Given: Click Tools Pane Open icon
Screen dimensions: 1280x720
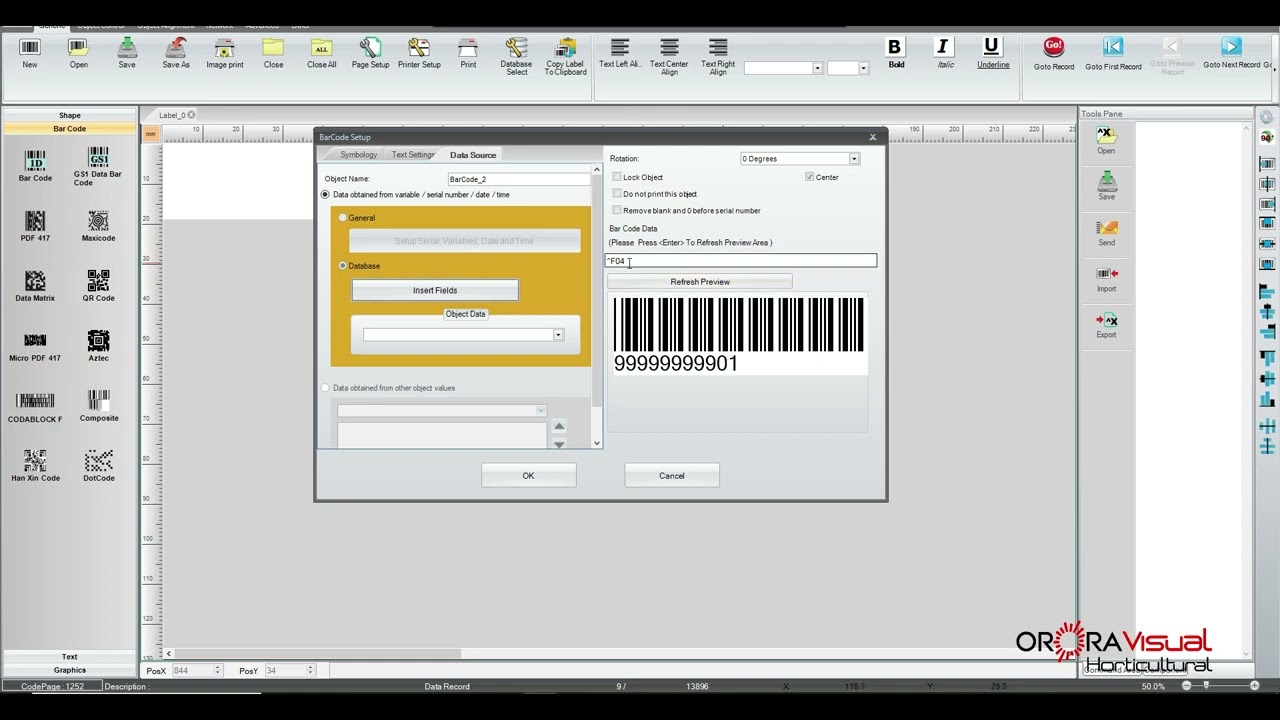Looking at the screenshot, I should coord(1106,140).
